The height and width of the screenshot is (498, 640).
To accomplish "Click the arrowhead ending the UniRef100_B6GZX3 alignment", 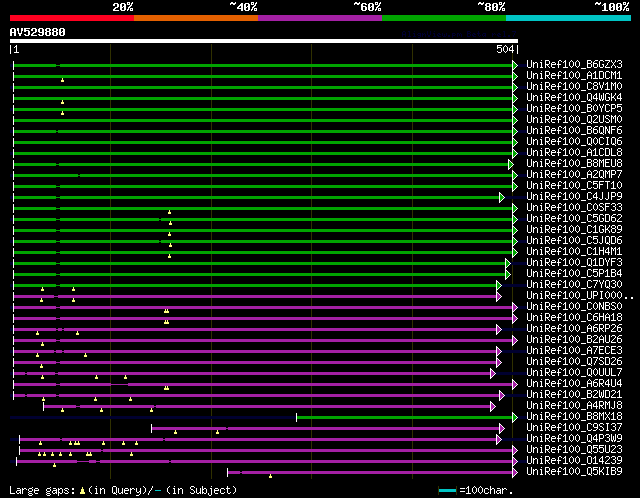I will (516, 65).
